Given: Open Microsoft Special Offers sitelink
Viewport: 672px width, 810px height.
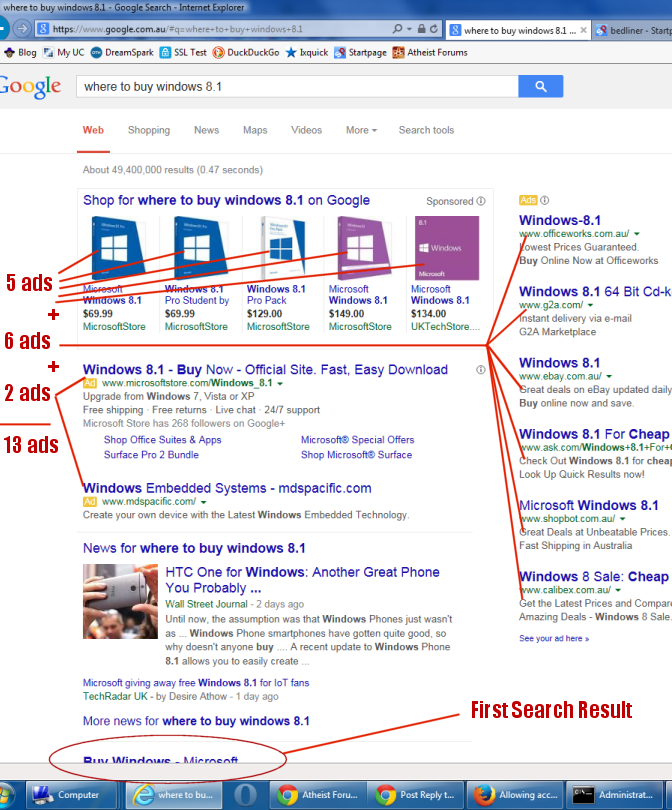Looking at the screenshot, I should point(357,440).
